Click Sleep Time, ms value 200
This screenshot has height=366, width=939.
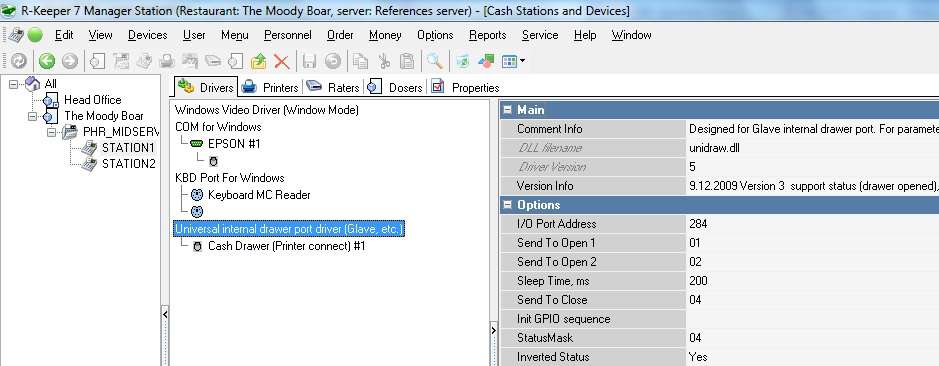(812, 281)
